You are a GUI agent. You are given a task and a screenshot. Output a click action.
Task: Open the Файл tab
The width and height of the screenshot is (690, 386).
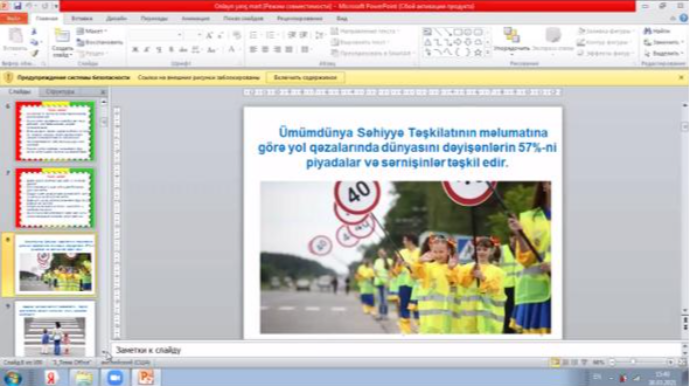14,18
